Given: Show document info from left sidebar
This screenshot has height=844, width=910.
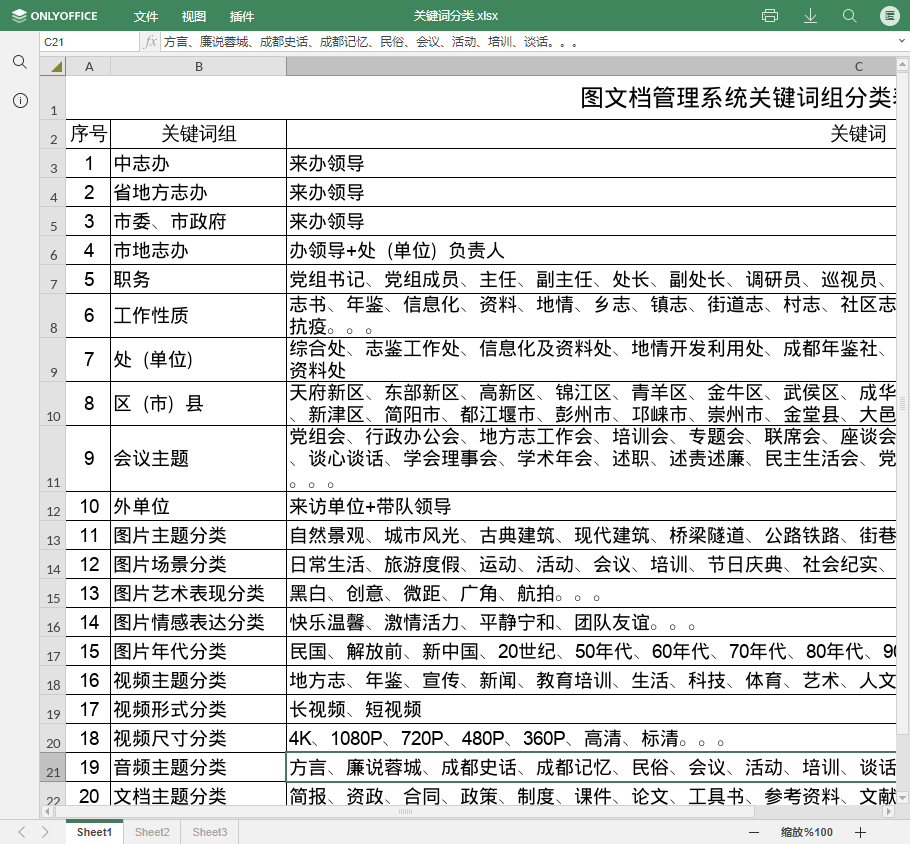Looking at the screenshot, I should point(20,101).
